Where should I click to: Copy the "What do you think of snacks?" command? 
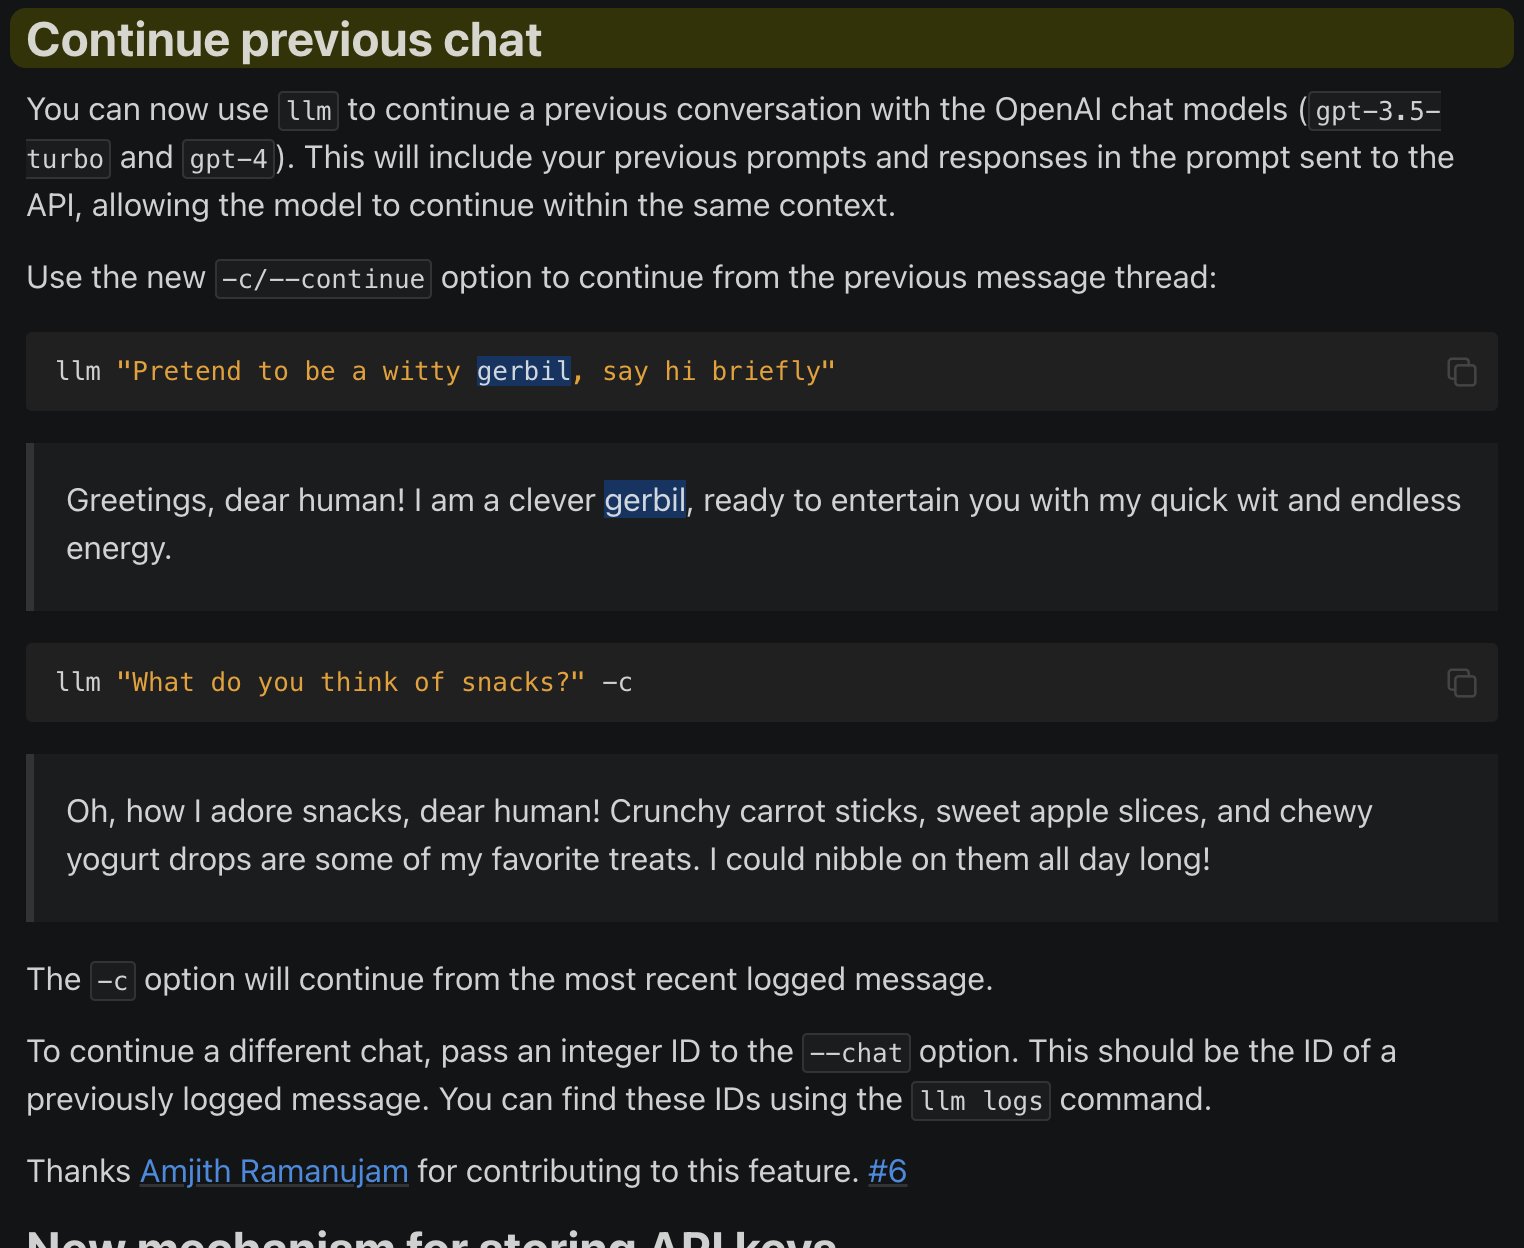click(1461, 683)
